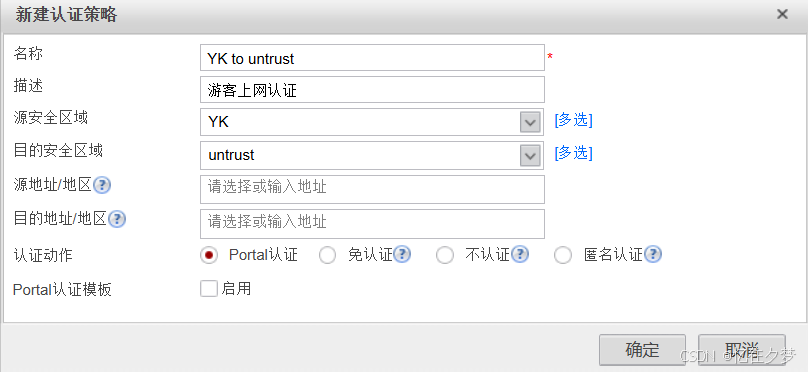Click the [多选] link for 源安全区域
Screen dimensions: 808x372
574,120
